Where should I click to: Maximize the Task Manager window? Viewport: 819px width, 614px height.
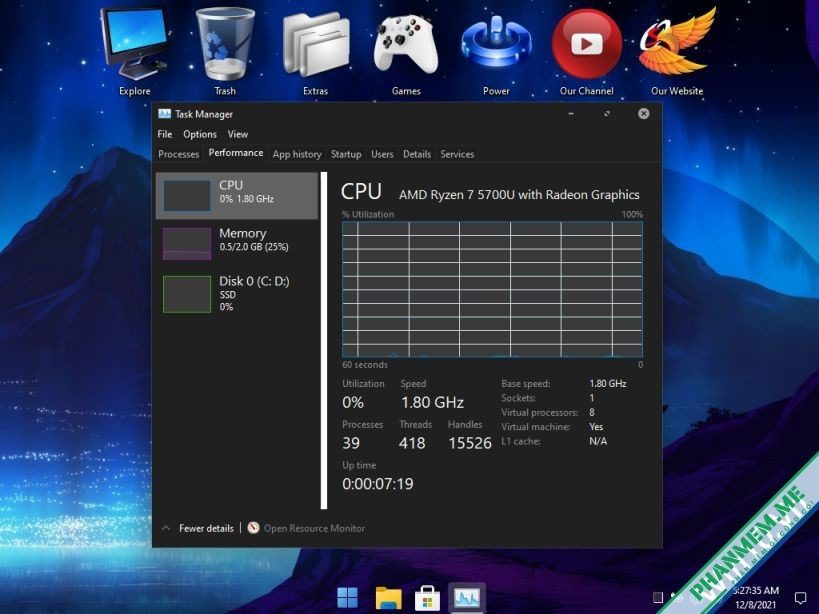click(607, 113)
